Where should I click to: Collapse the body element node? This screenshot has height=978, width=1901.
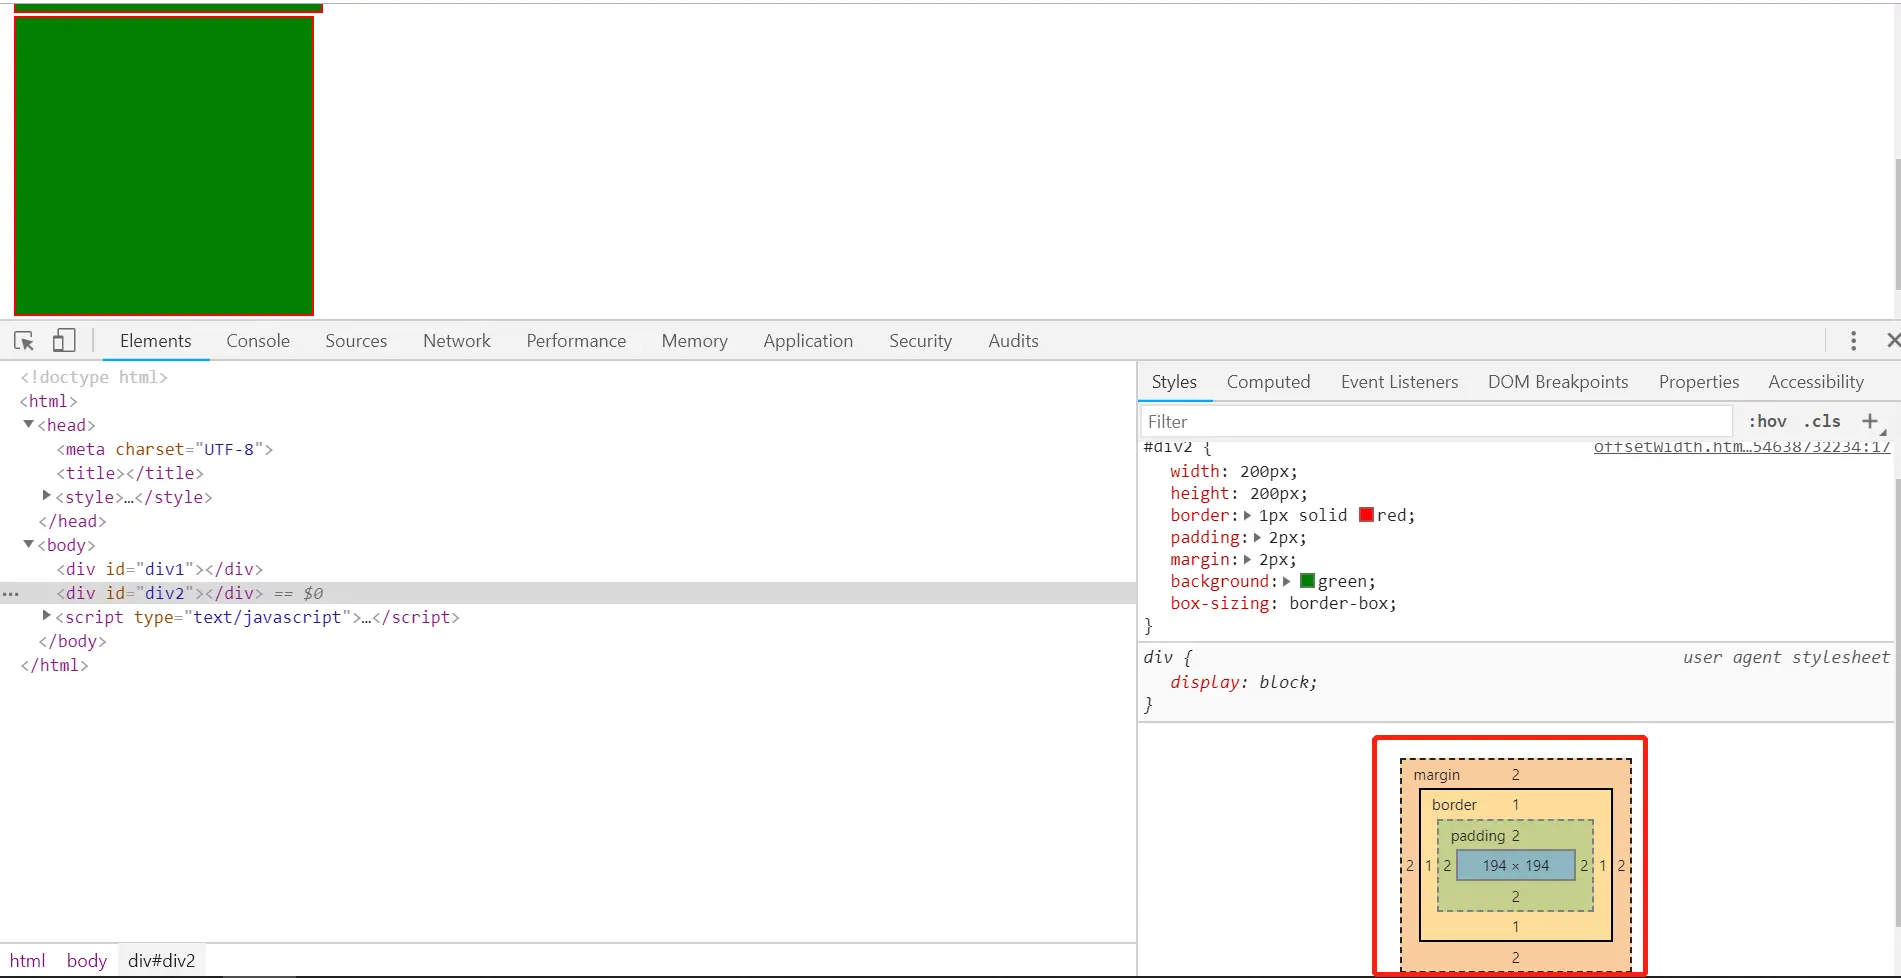tap(29, 544)
